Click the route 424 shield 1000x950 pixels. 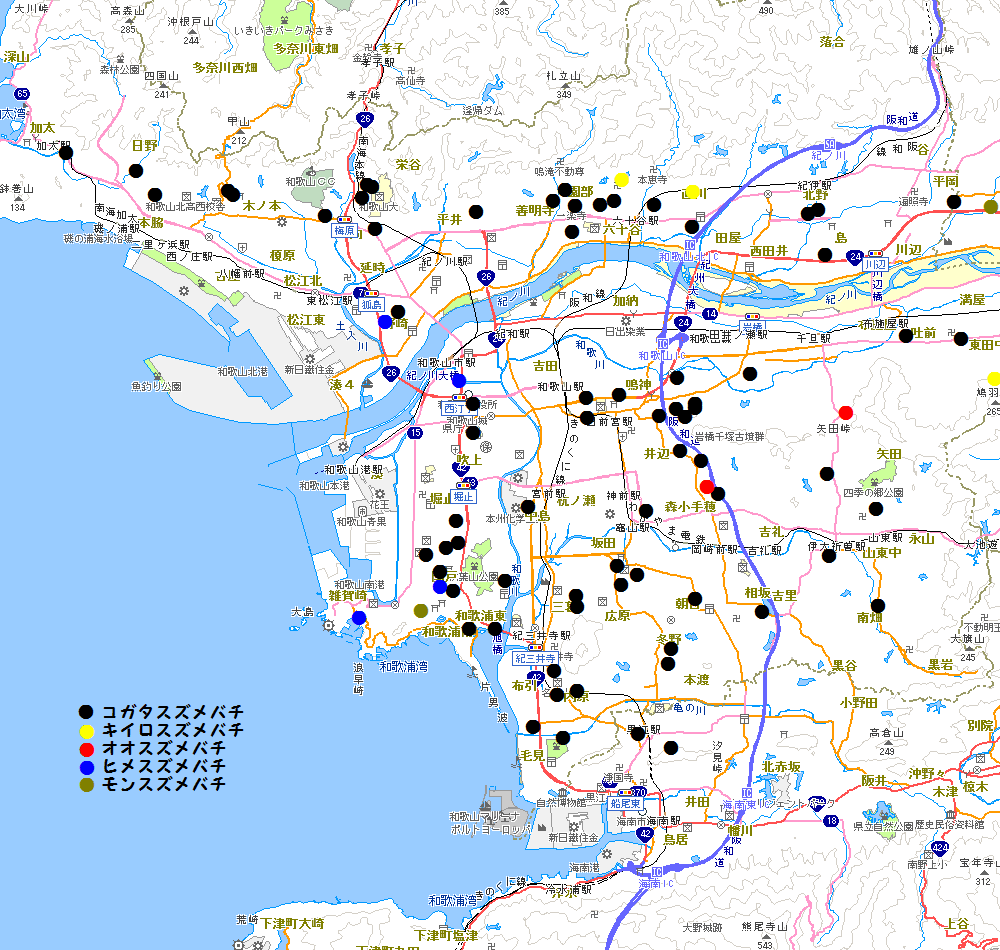[x=939, y=848]
